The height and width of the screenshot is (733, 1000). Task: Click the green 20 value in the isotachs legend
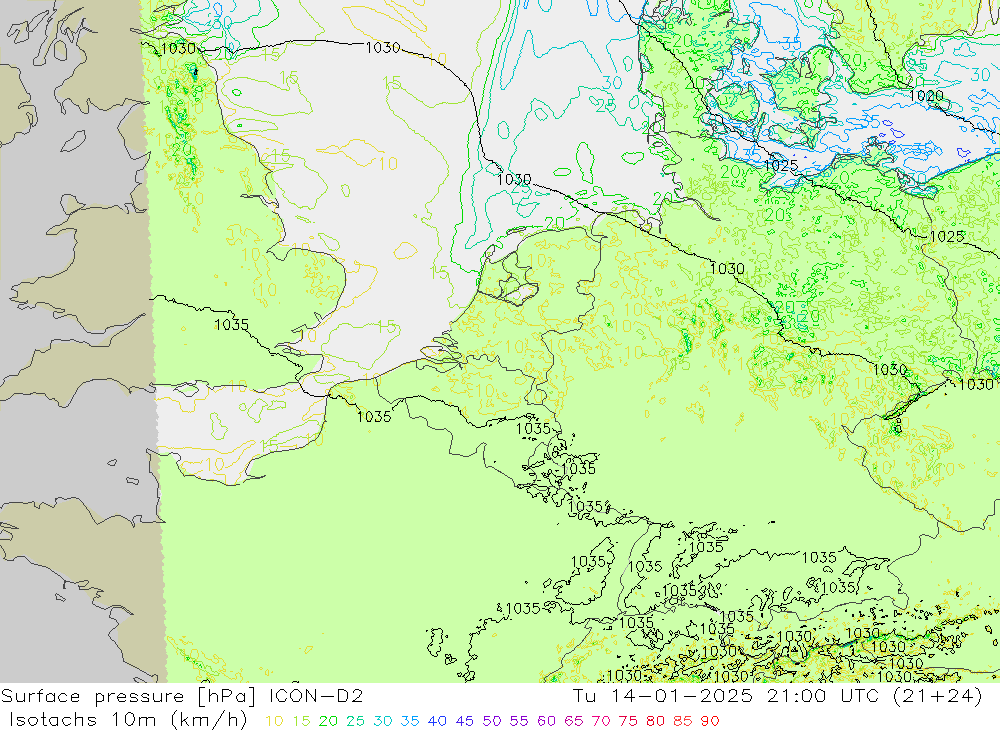click(x=328, y=721)
